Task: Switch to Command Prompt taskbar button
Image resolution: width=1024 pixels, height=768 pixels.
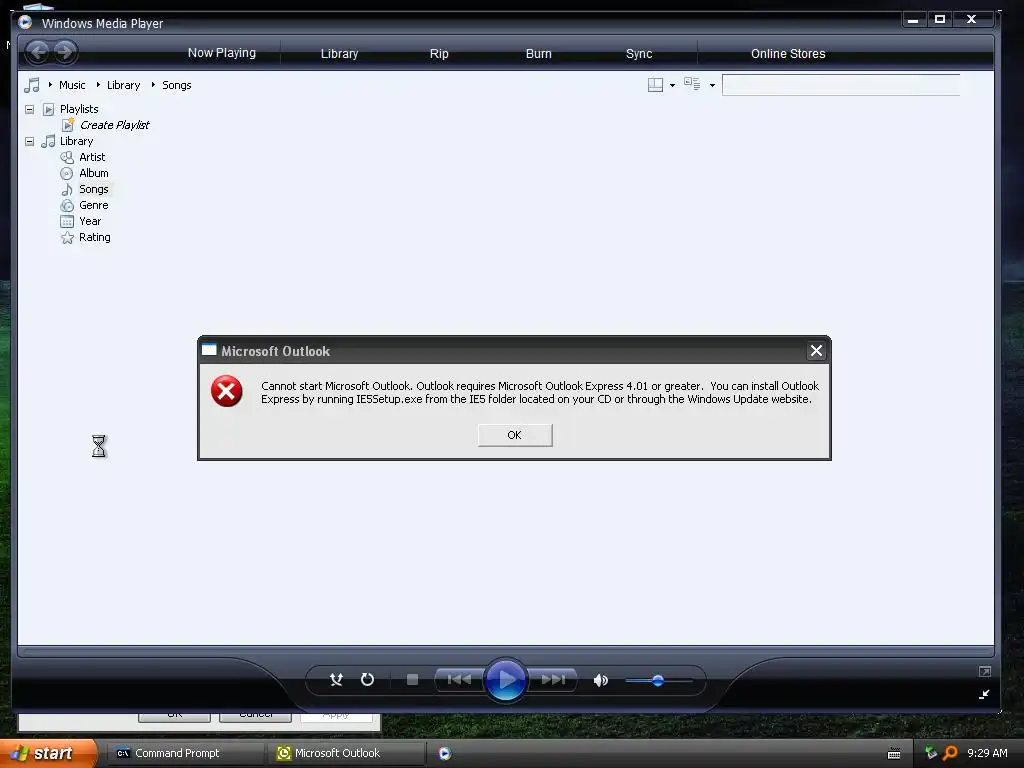Action: click(x=185, y=753)
